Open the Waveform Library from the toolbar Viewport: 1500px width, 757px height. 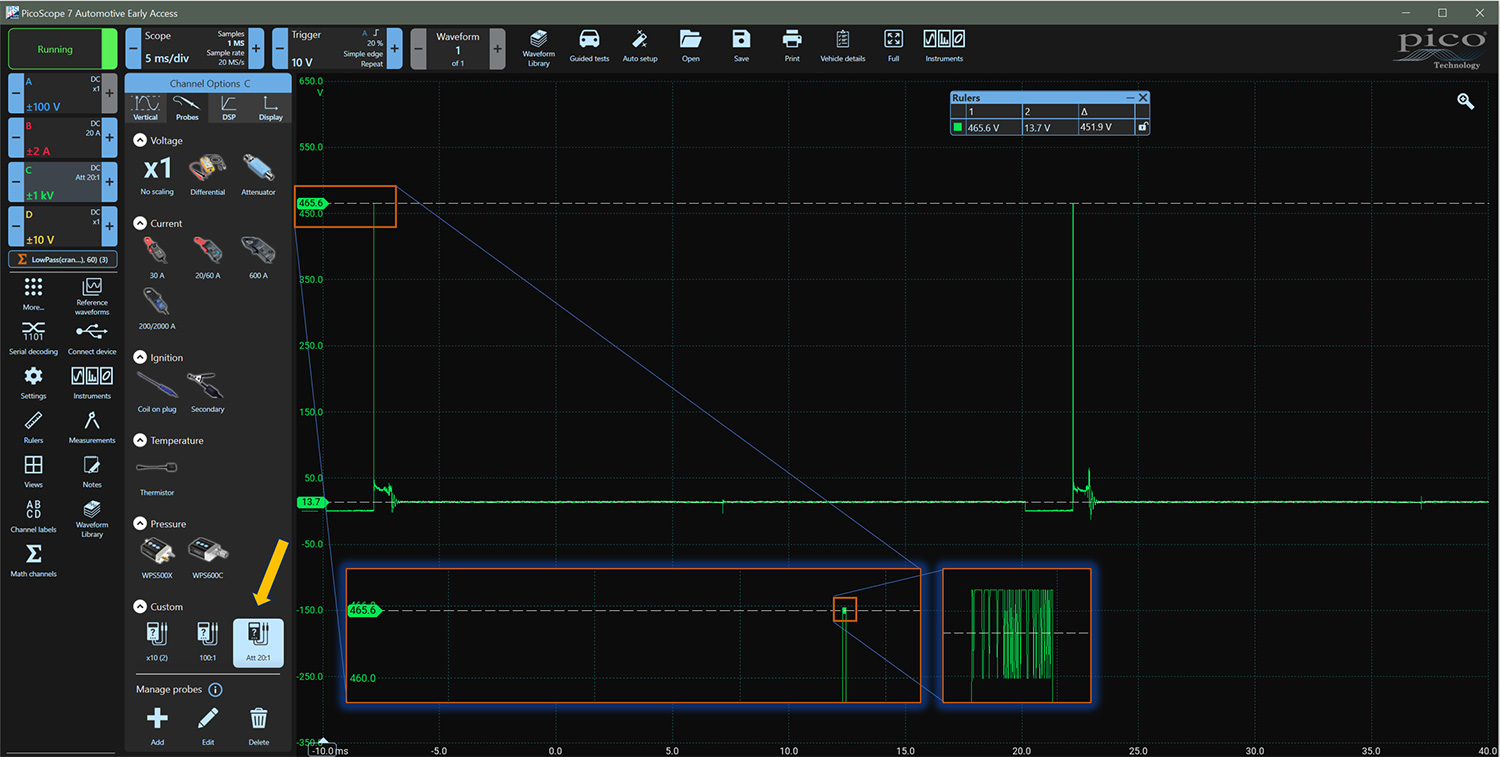tap(538, 46)
